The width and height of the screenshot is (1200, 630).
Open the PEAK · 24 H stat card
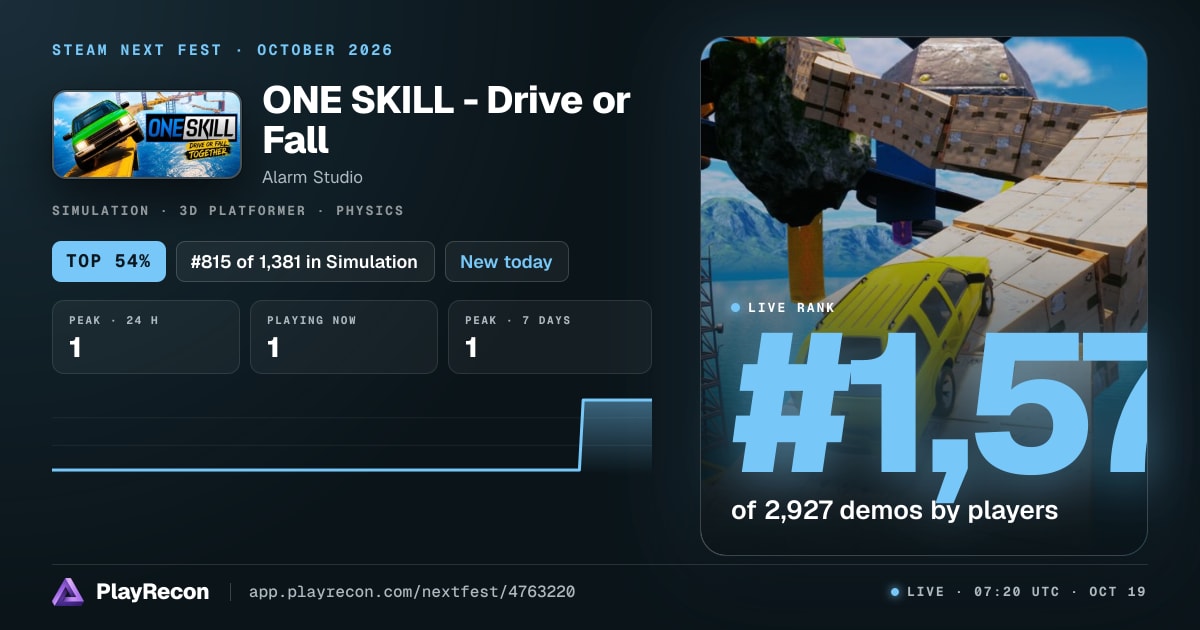[x=146, y=337]
